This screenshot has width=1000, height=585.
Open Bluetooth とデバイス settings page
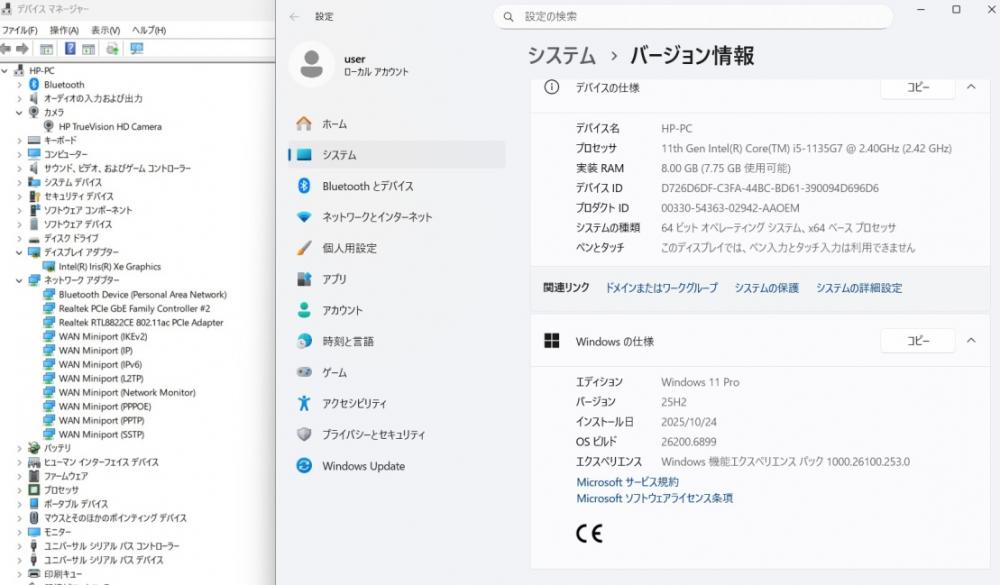tap(367, 186)
